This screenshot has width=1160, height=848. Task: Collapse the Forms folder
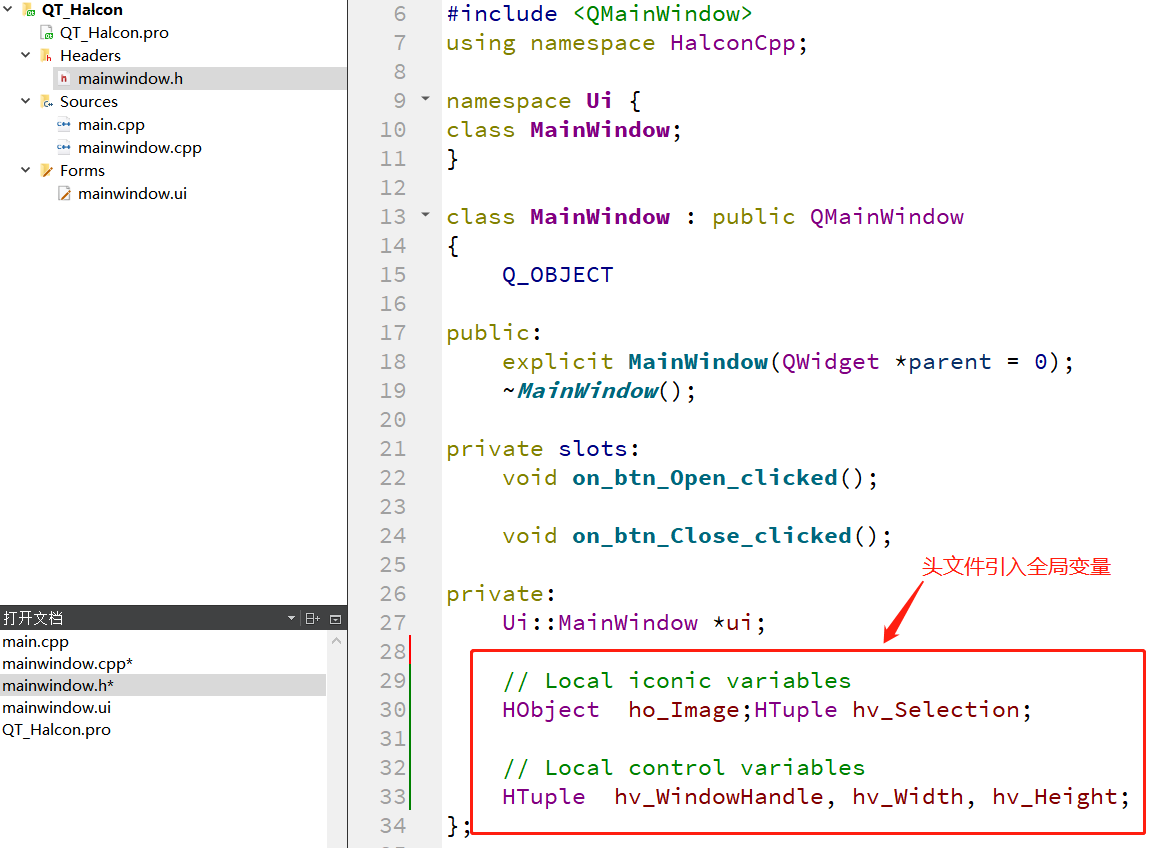pos(26,170)
